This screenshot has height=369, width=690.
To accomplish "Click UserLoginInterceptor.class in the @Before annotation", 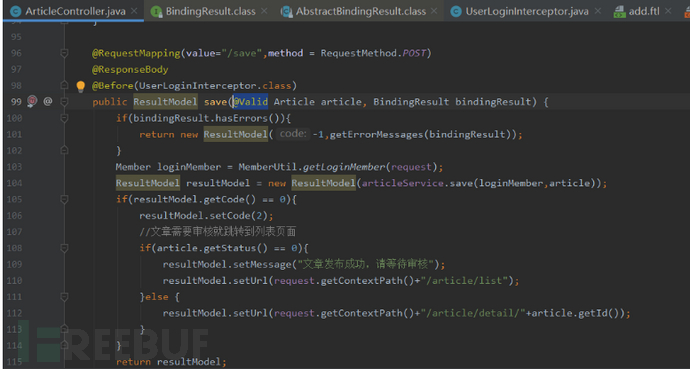I will pos(215,86).
